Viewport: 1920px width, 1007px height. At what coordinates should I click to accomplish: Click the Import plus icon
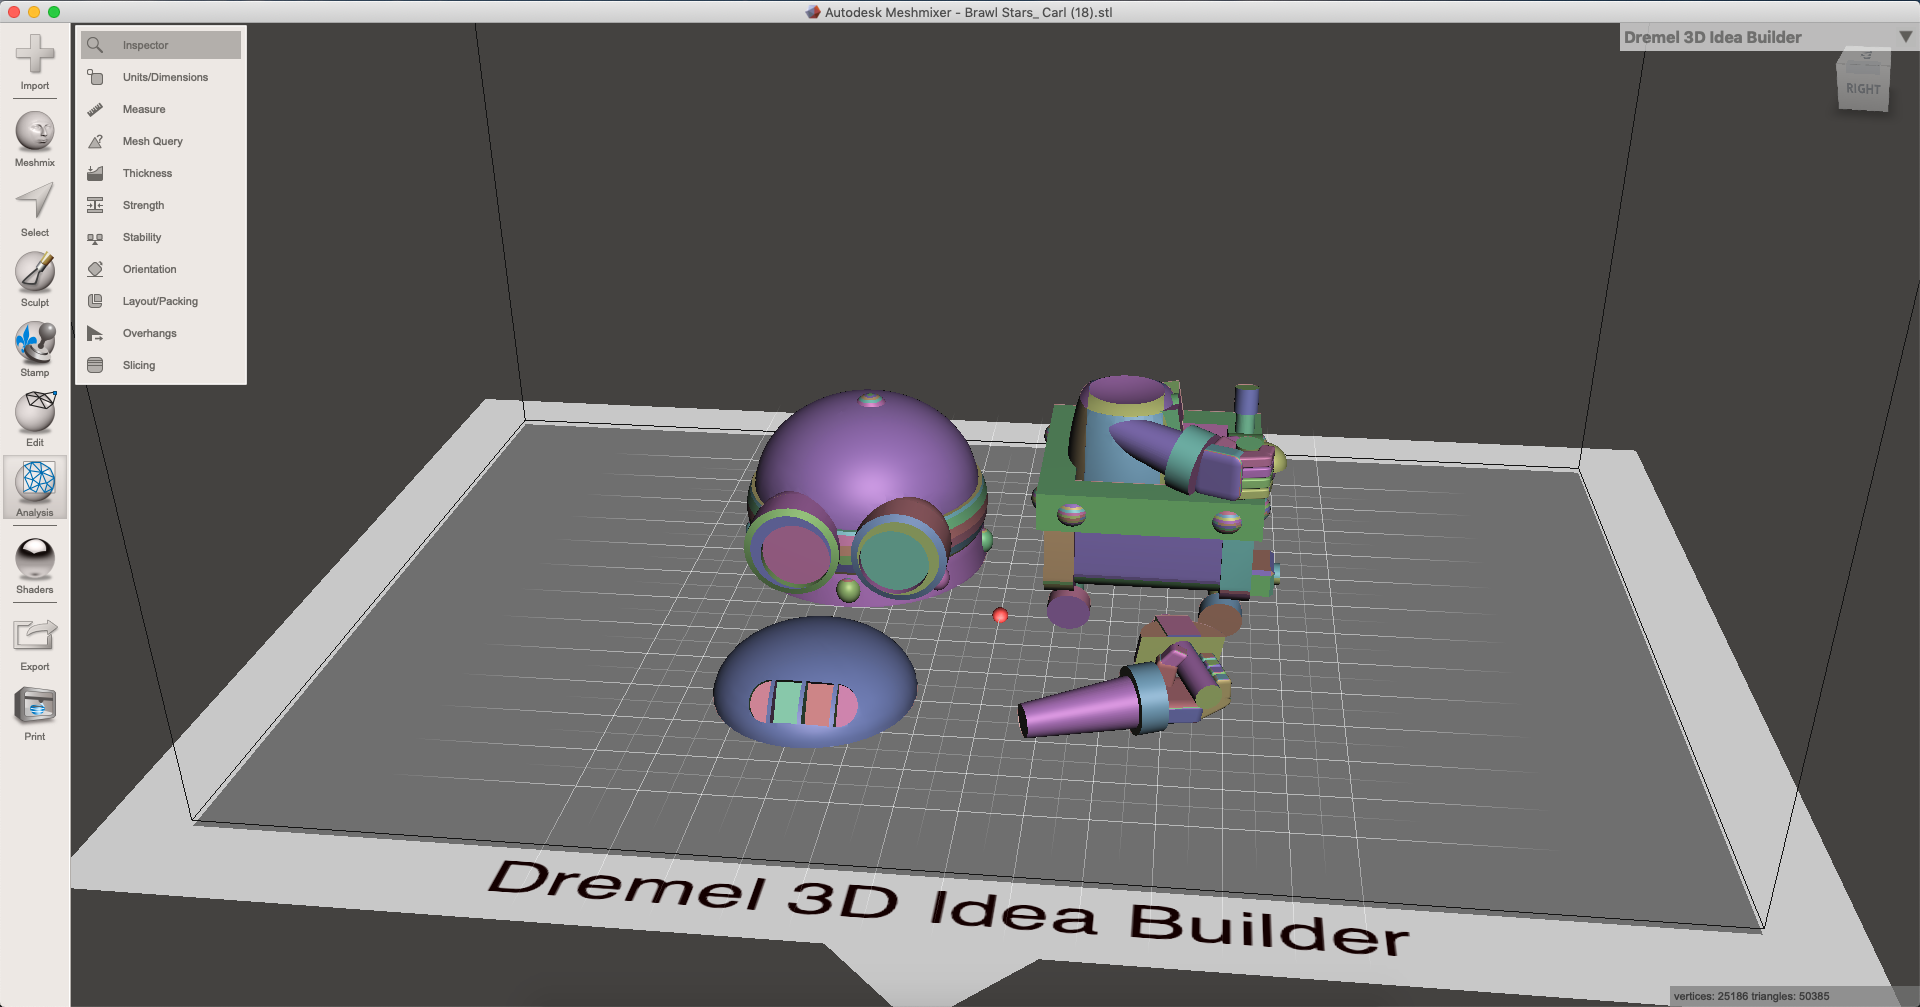pos(35,54)
